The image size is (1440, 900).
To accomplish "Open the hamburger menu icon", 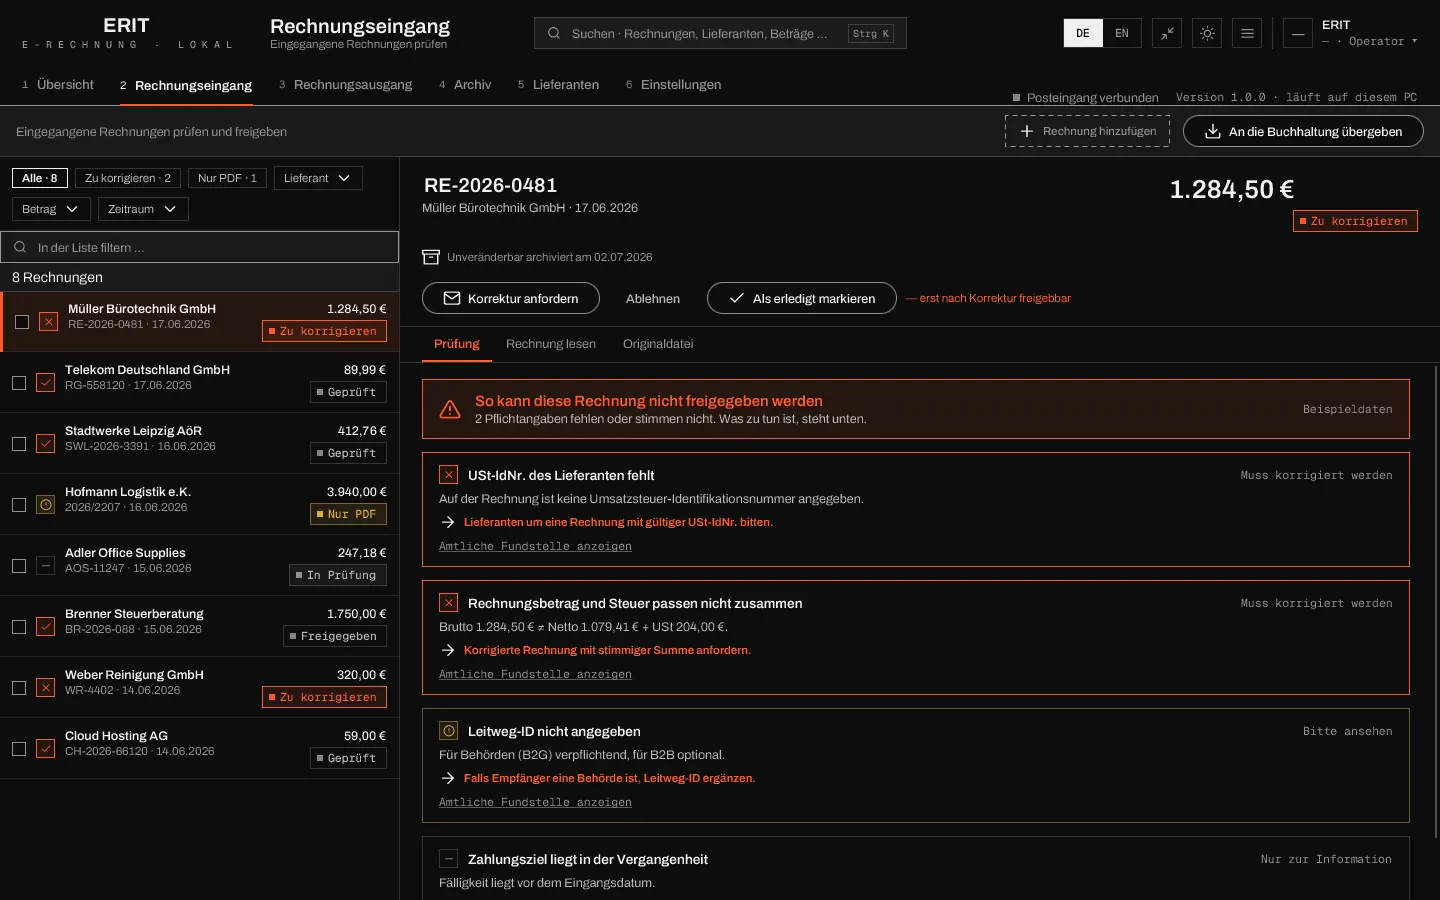I will point(1247,33).
